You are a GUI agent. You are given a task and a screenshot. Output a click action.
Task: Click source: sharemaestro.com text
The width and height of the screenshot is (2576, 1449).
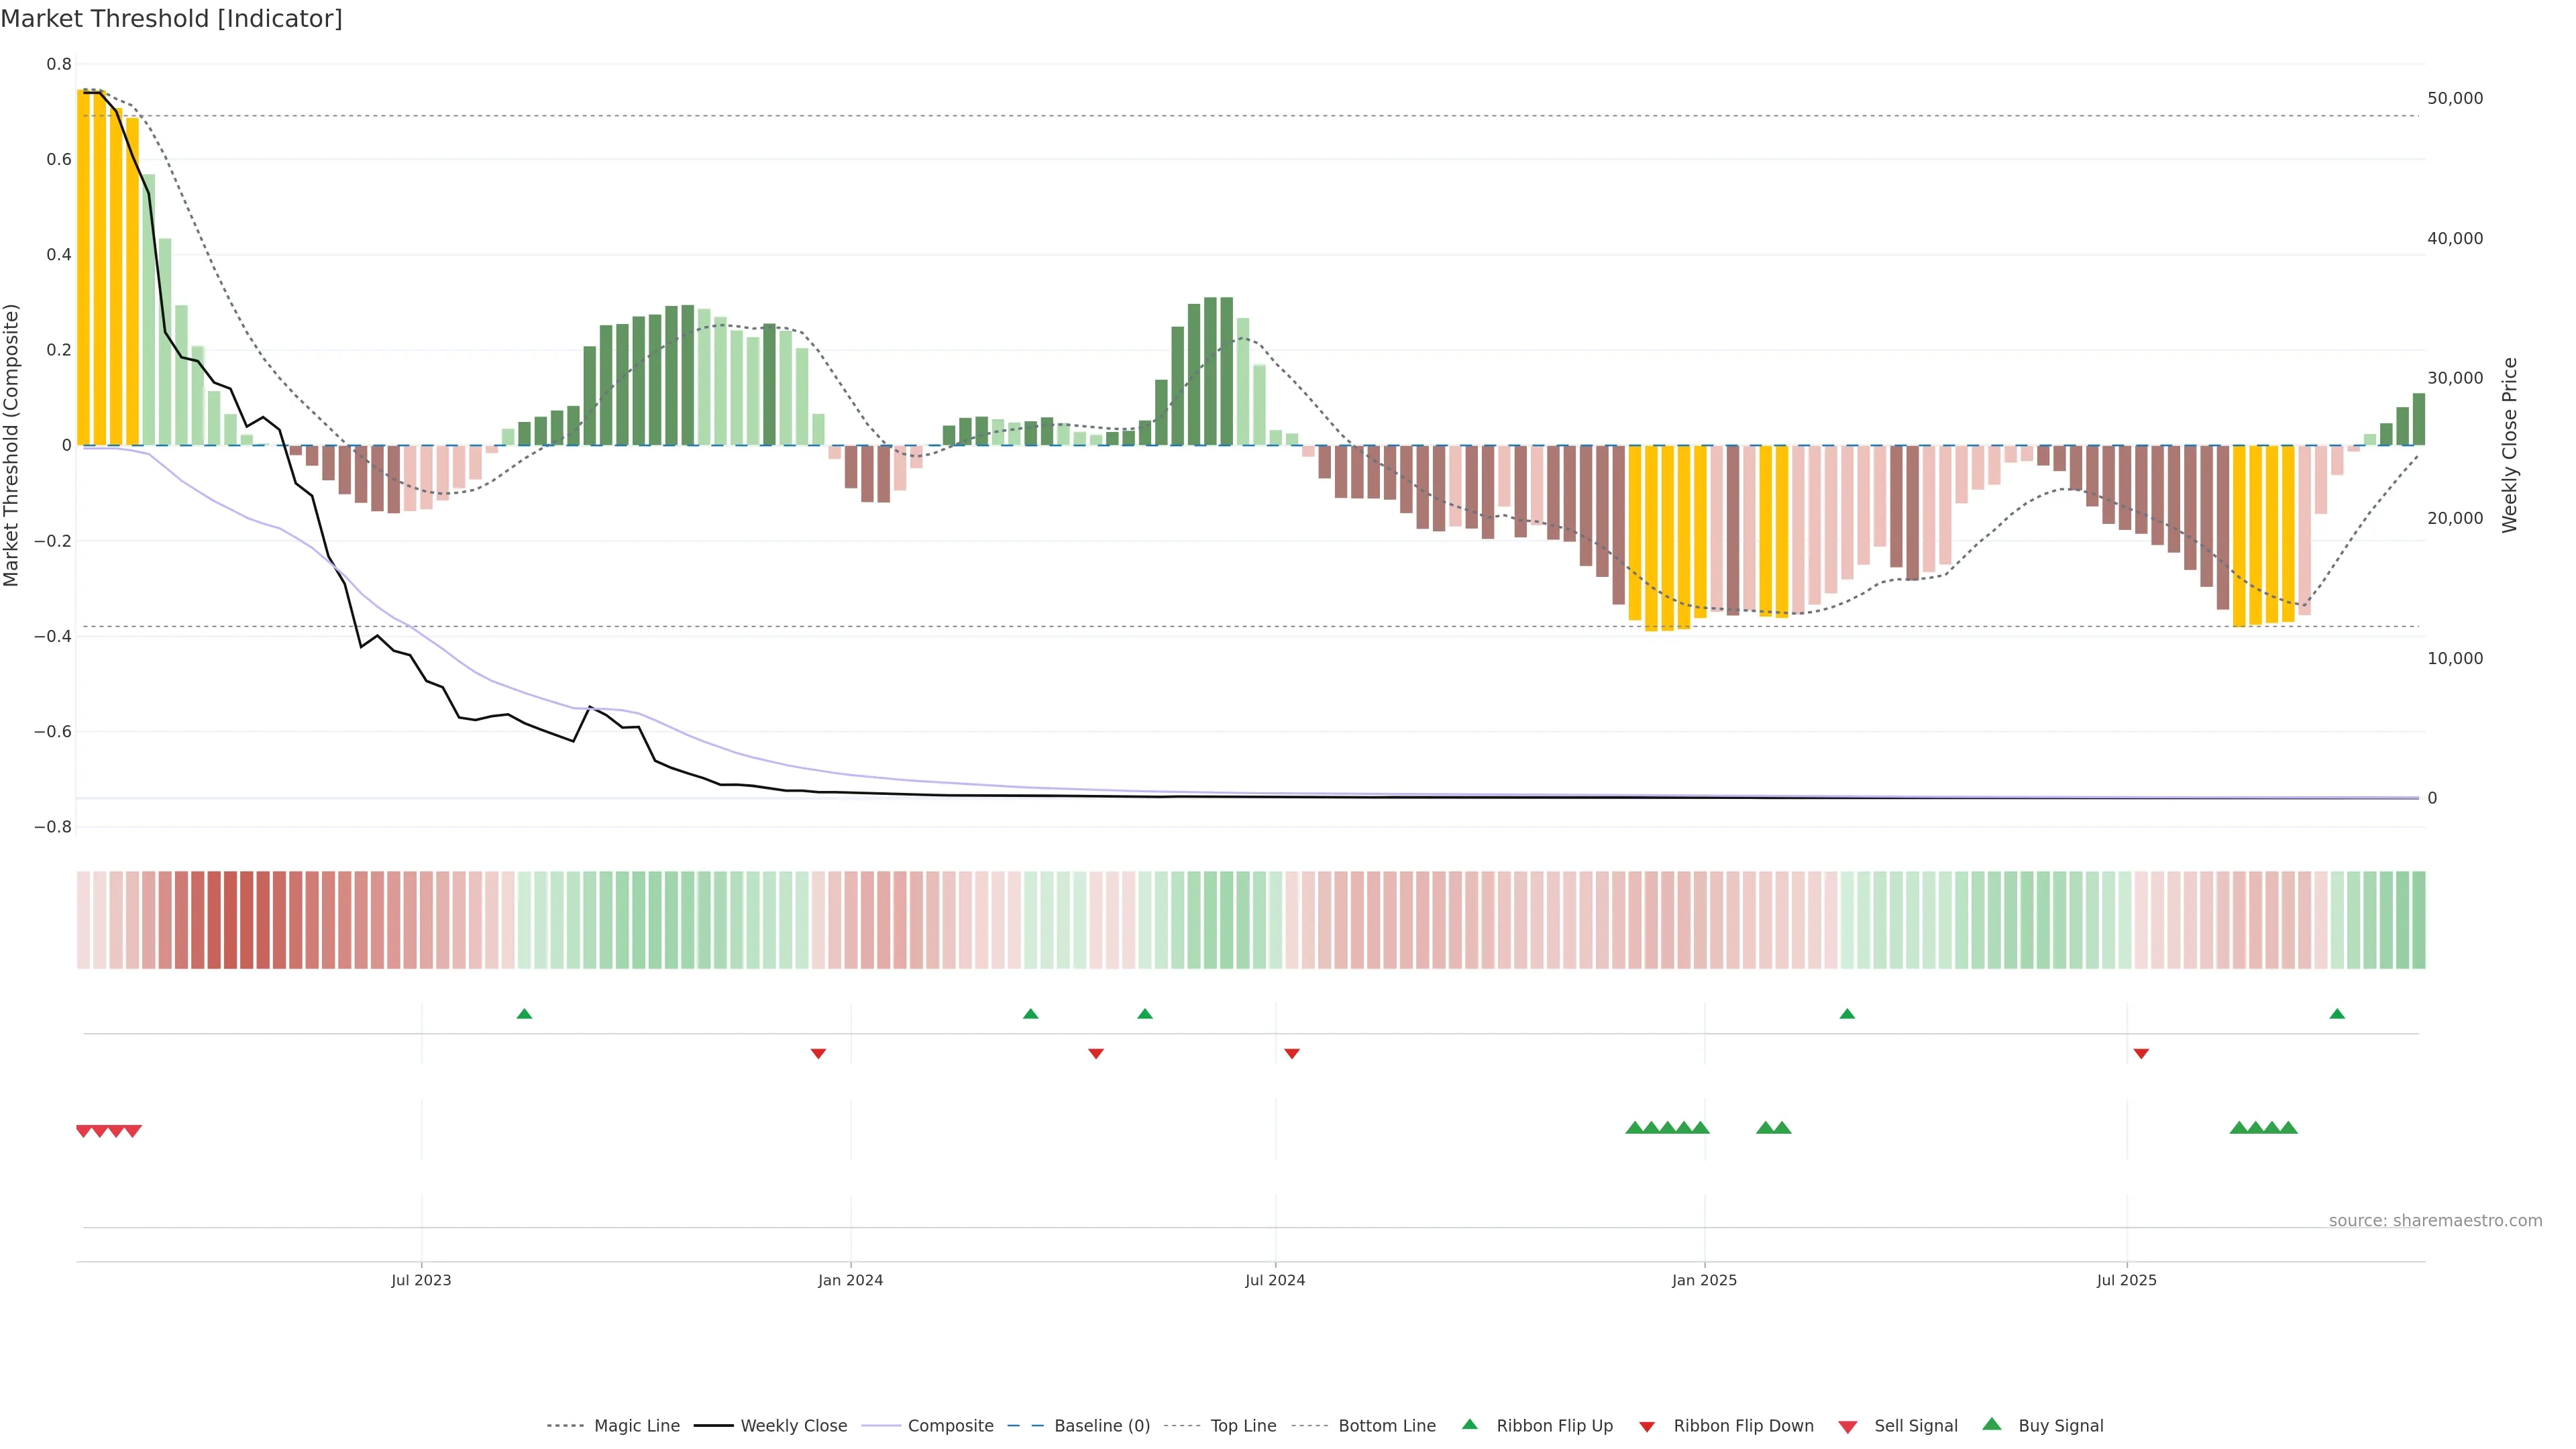[2435, 1221]
